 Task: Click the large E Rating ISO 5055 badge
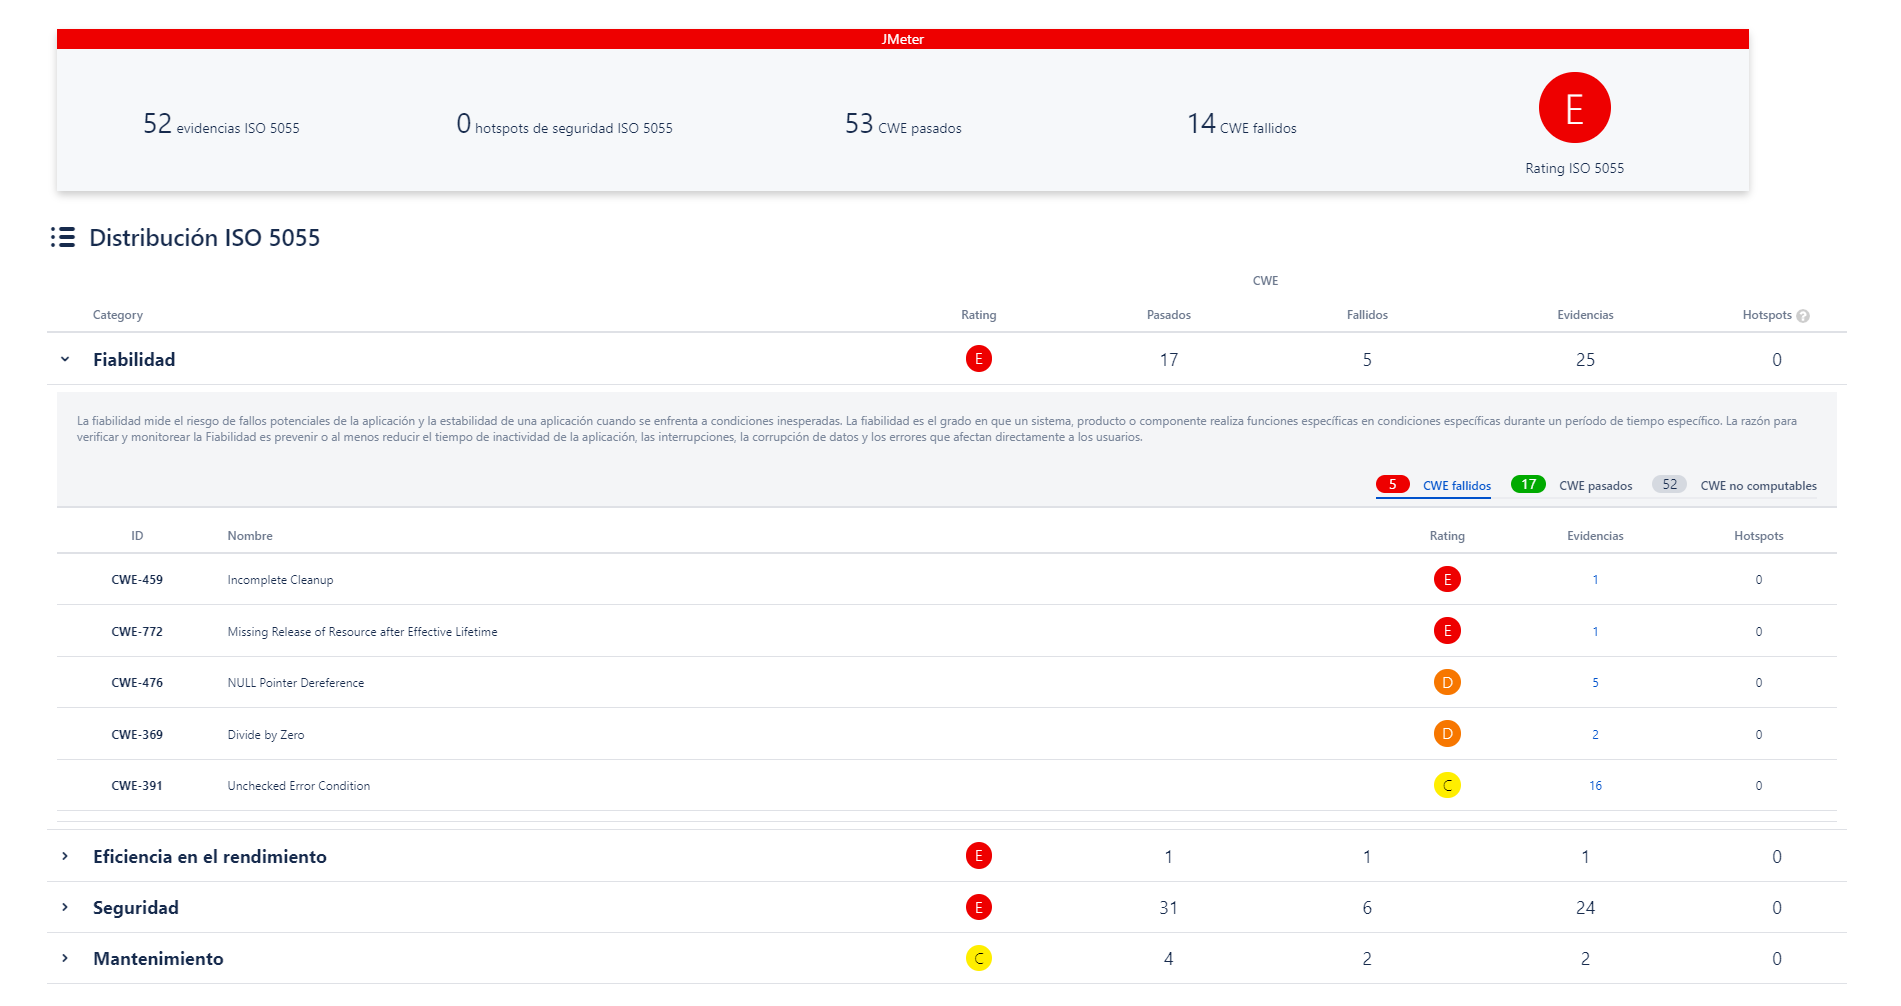pyautogui.click(x=1574, y=108)
